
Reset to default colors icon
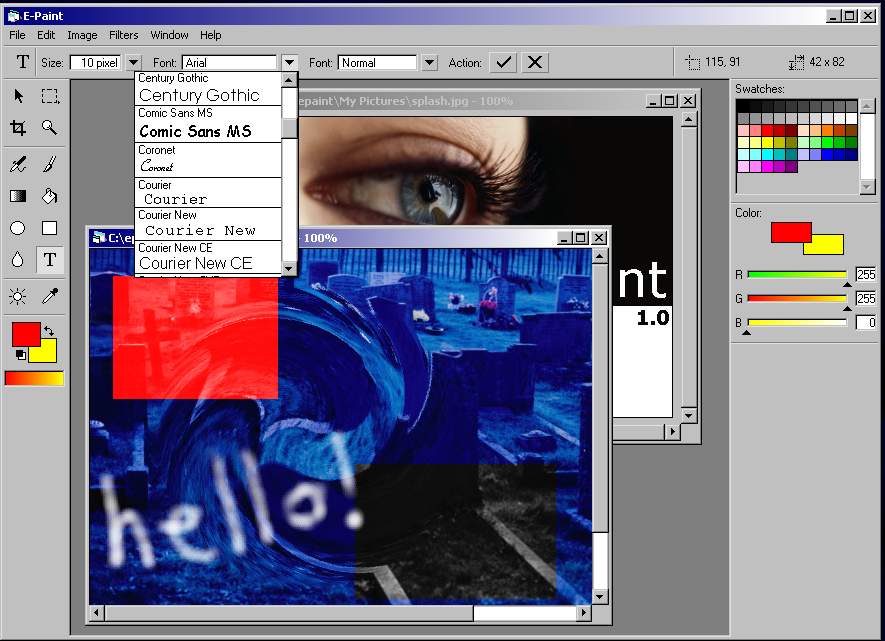tap(20, 354)
